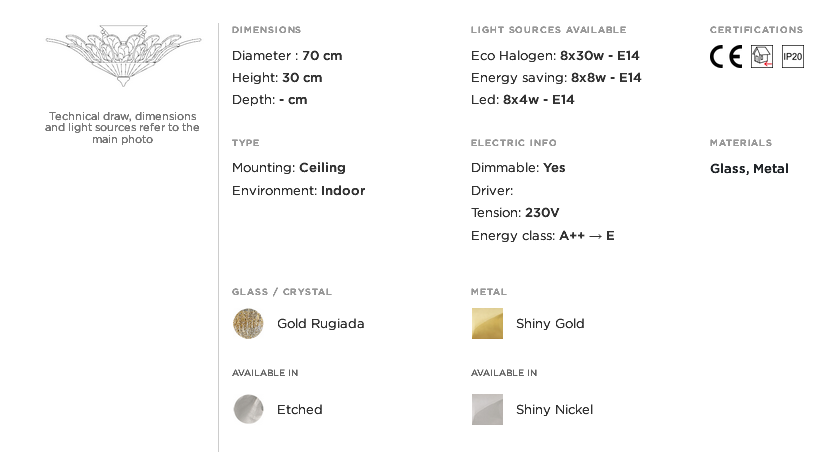Click the CE certification mark icon

726,57
